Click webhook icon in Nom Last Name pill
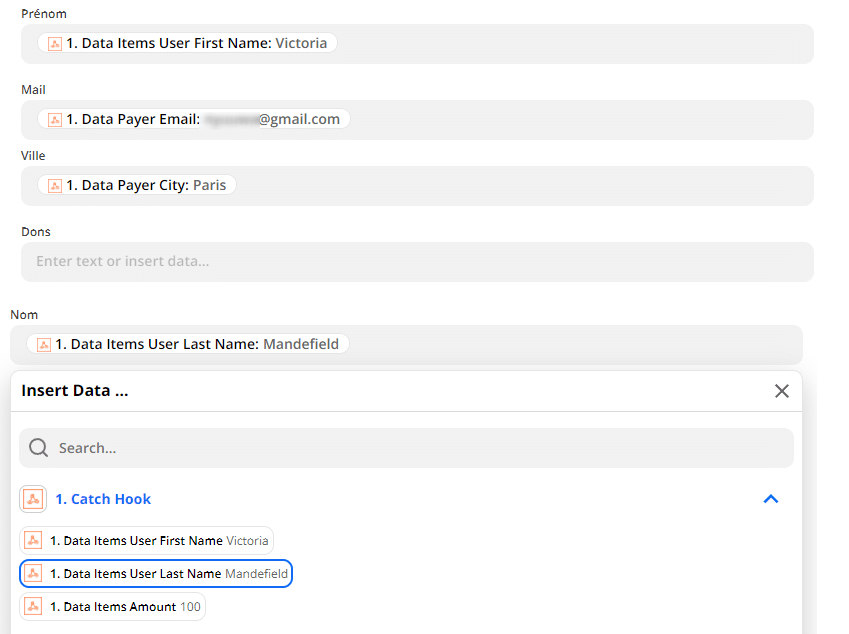Viewport: 849px width, 634px height. point(44,345)
